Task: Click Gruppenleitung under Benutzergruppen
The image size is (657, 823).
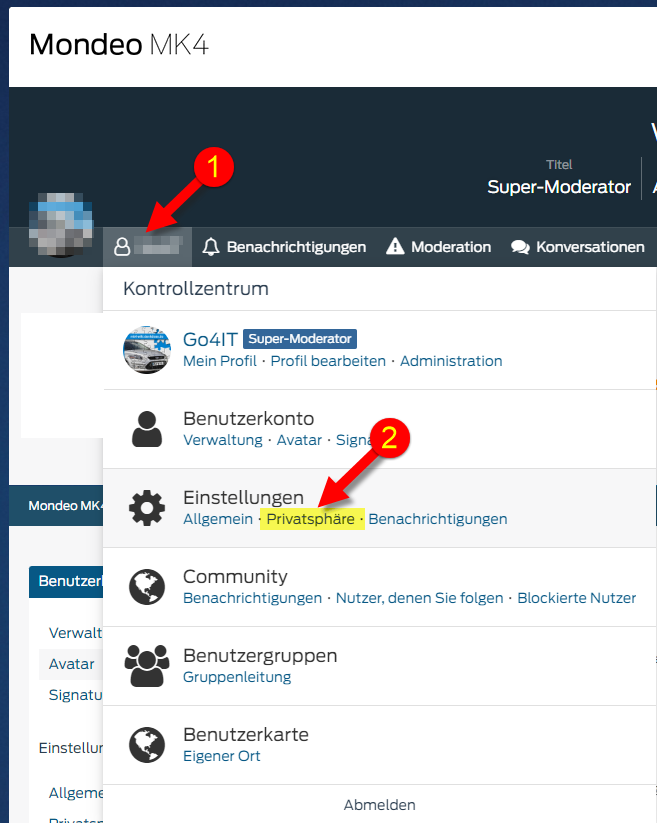Action: (x=237, y=677)
